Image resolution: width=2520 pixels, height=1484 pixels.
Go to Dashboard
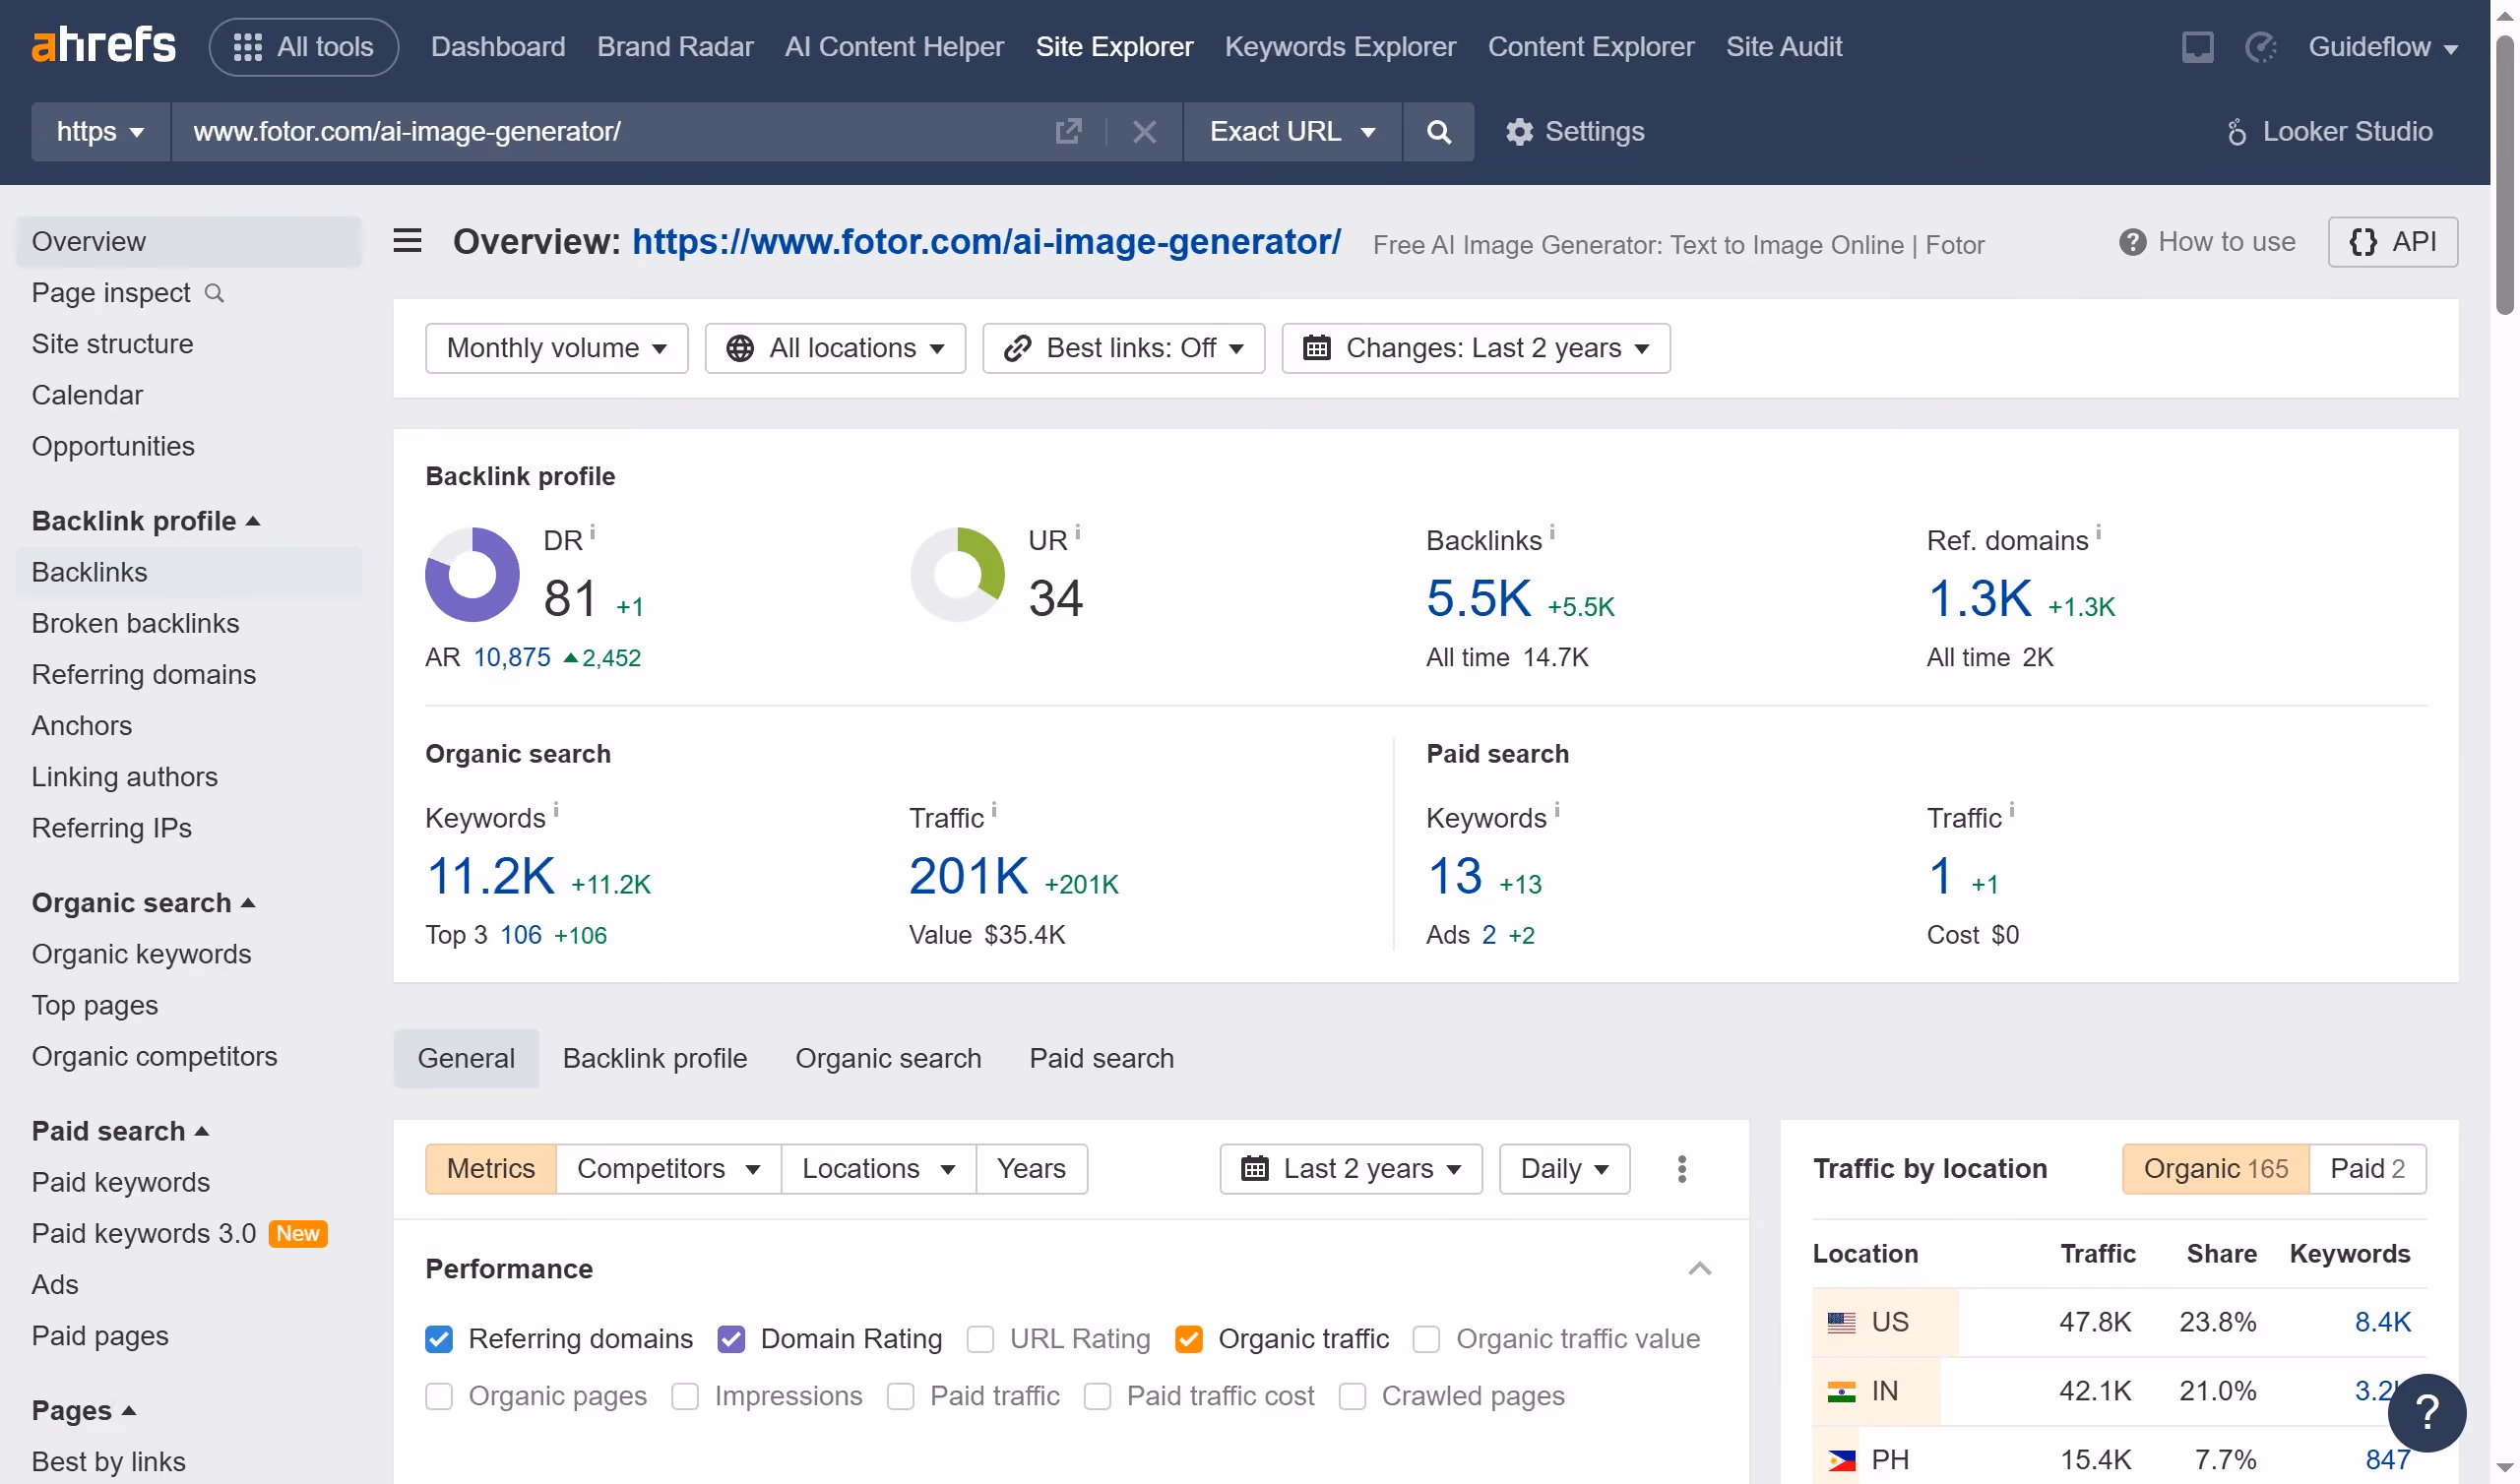[x=498, y=47]
